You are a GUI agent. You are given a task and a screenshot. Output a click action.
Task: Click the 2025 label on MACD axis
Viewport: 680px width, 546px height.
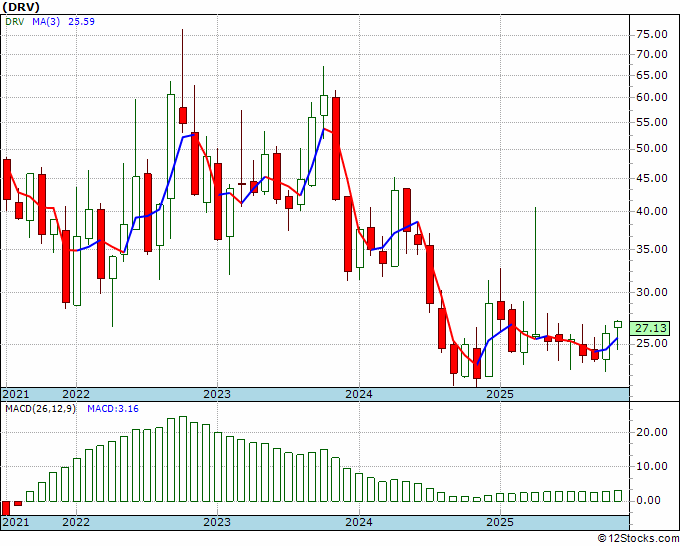500,522
